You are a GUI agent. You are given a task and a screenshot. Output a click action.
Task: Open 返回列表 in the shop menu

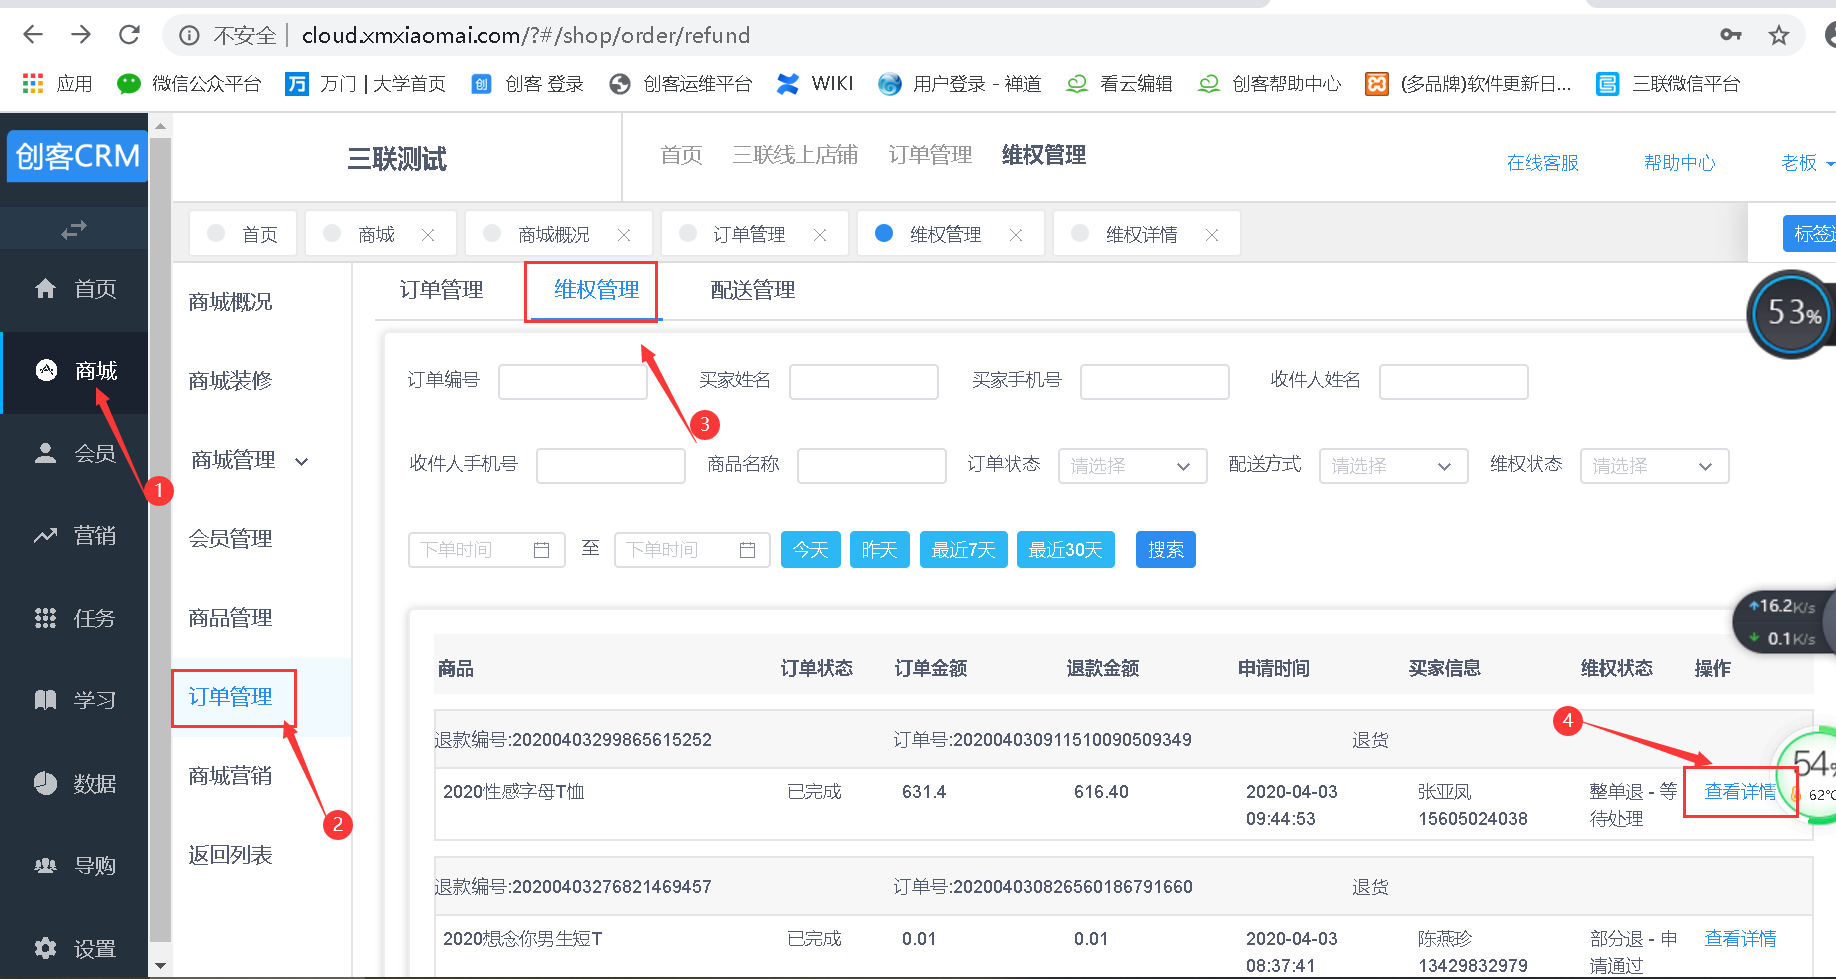230,855
